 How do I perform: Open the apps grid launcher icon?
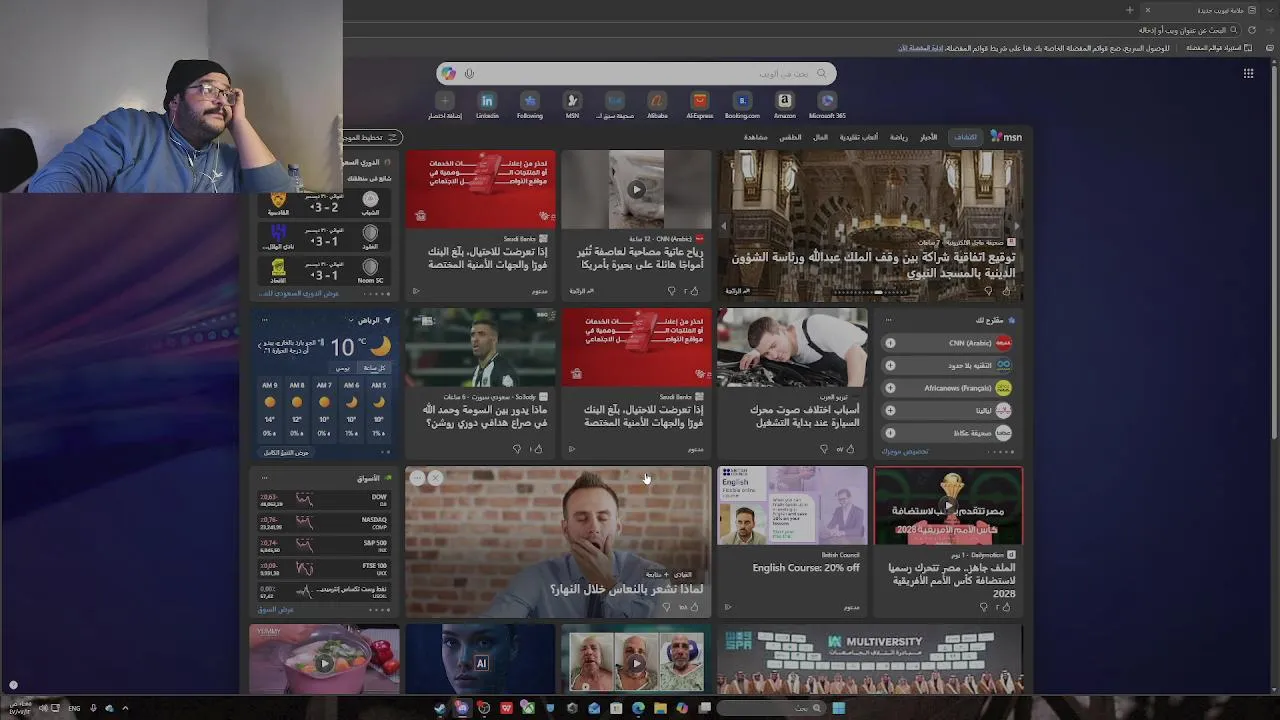(x=1248, y=73)
